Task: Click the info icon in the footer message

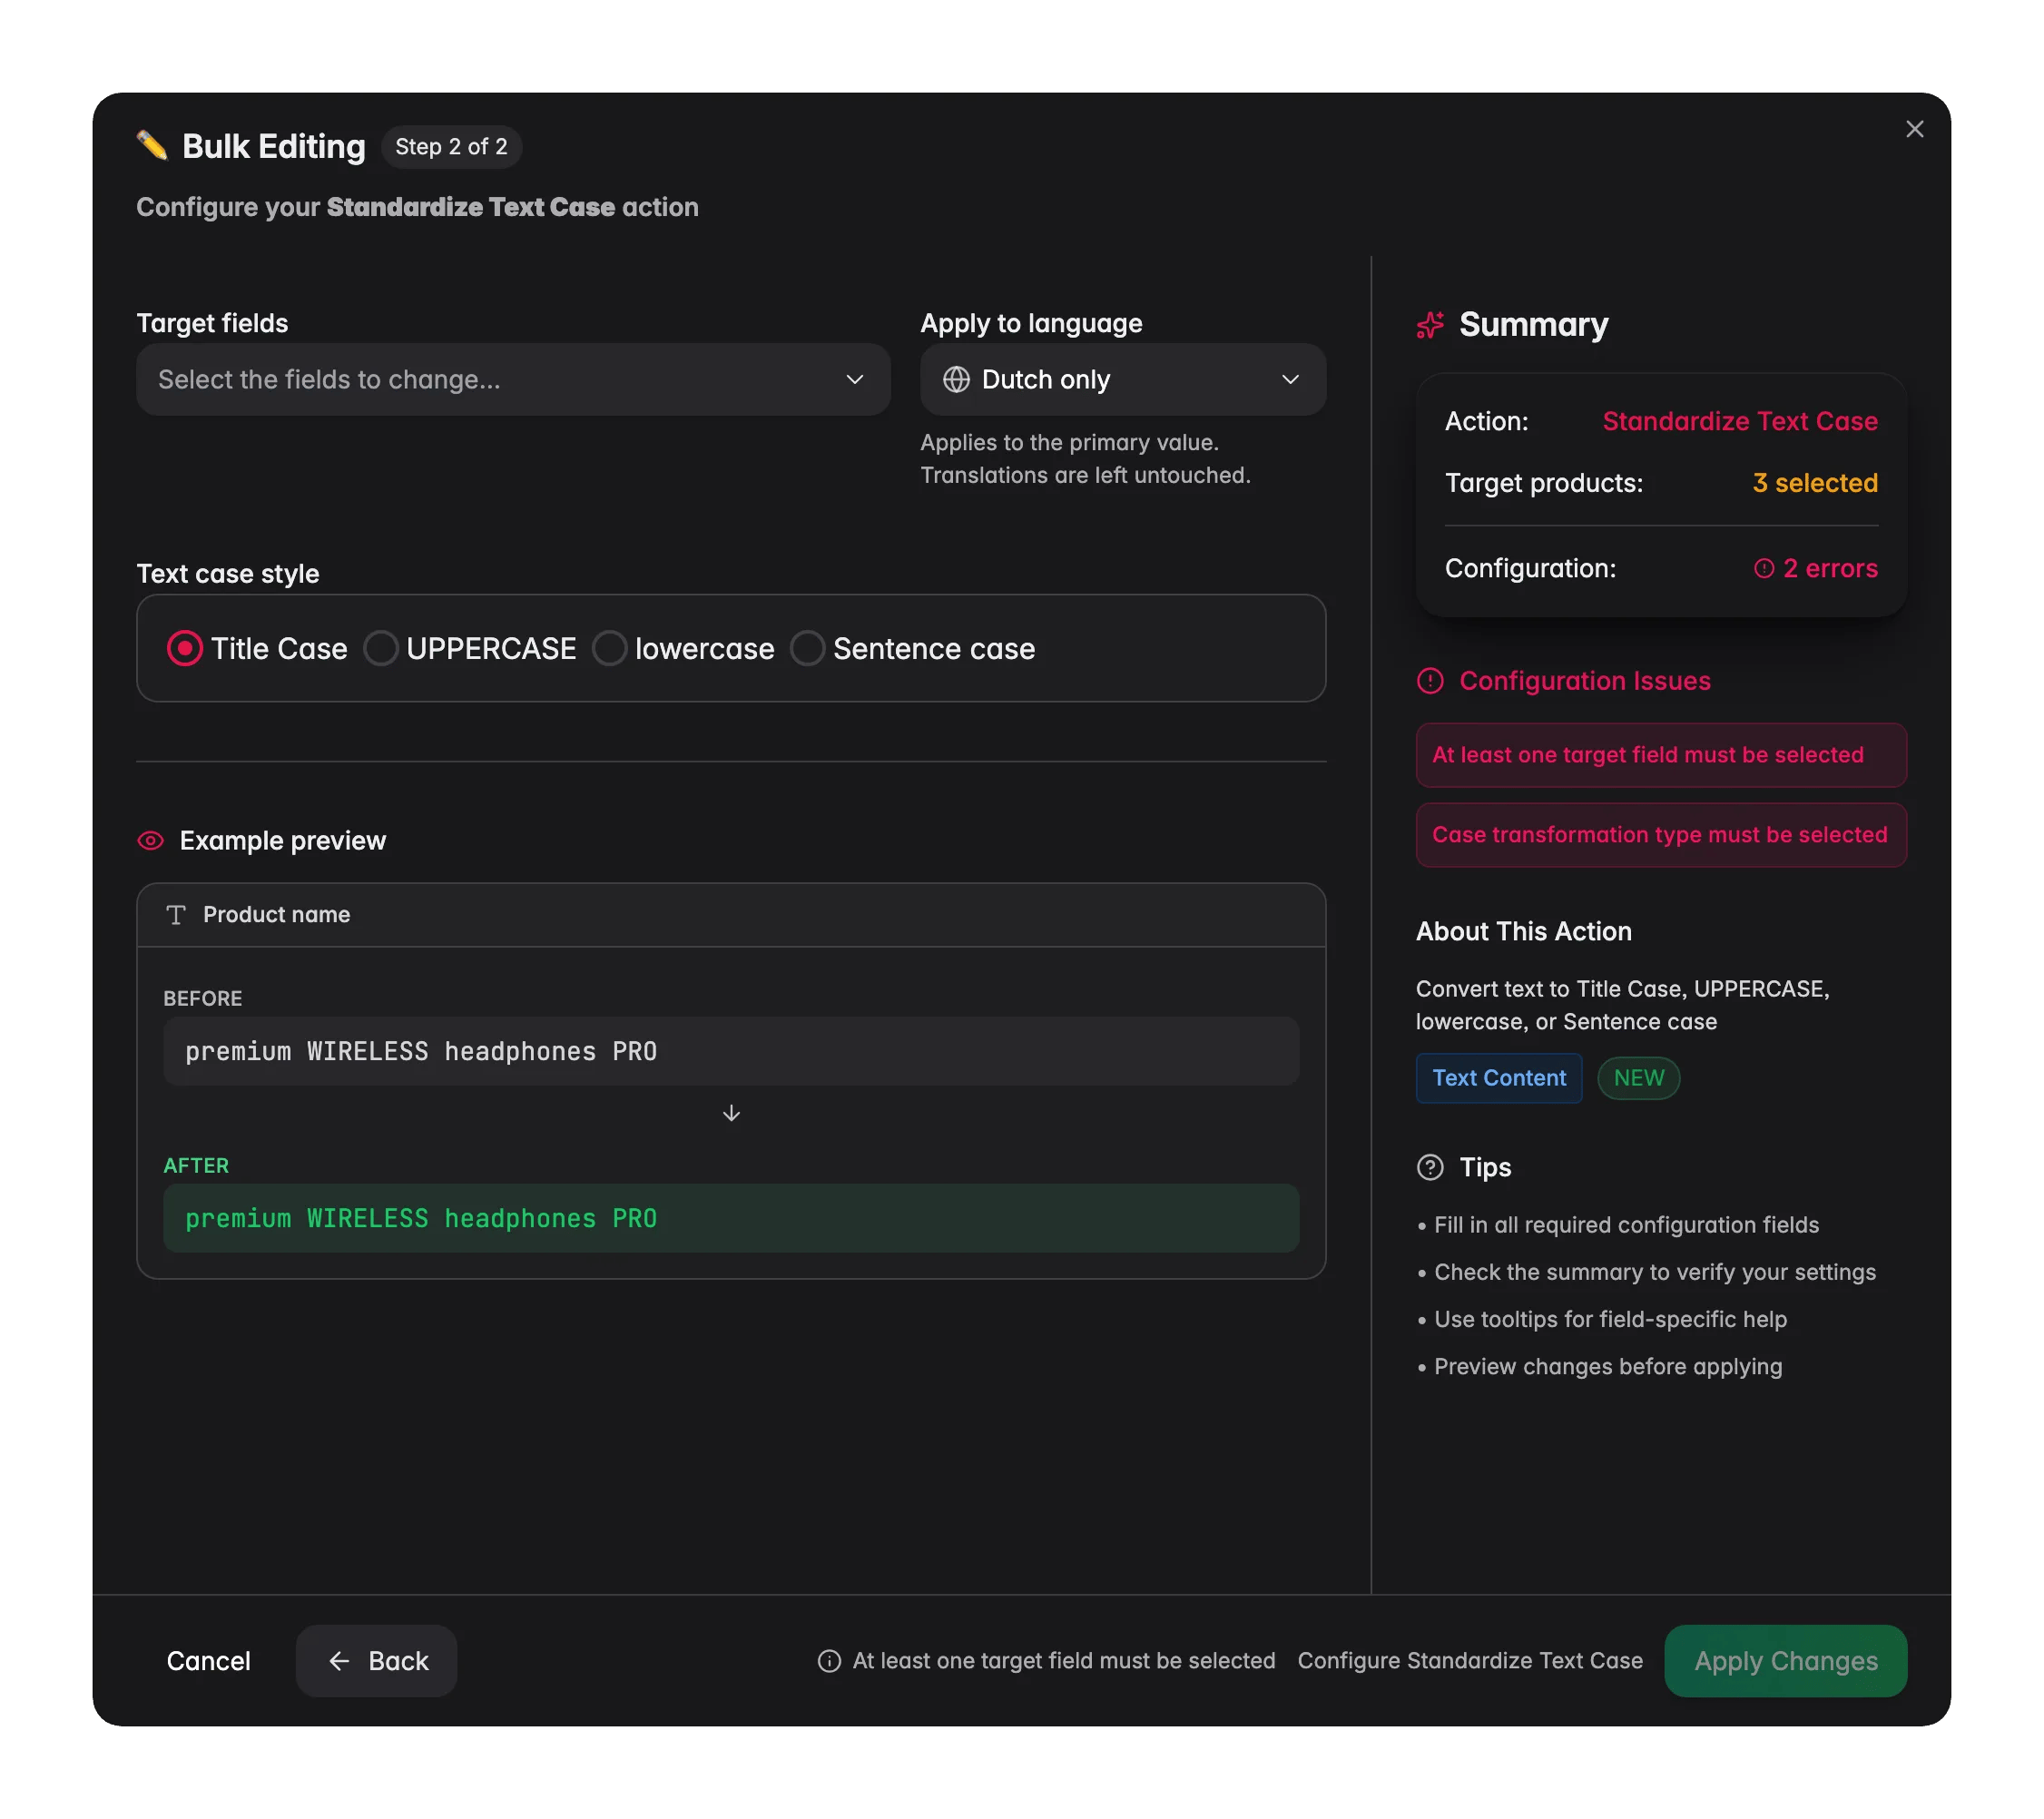Action: pos(829,1661)
